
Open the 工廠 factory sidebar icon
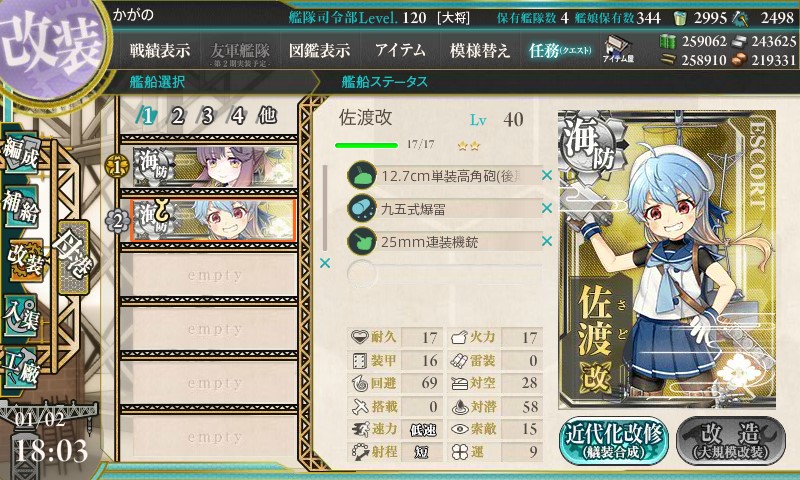coord(21,368)
